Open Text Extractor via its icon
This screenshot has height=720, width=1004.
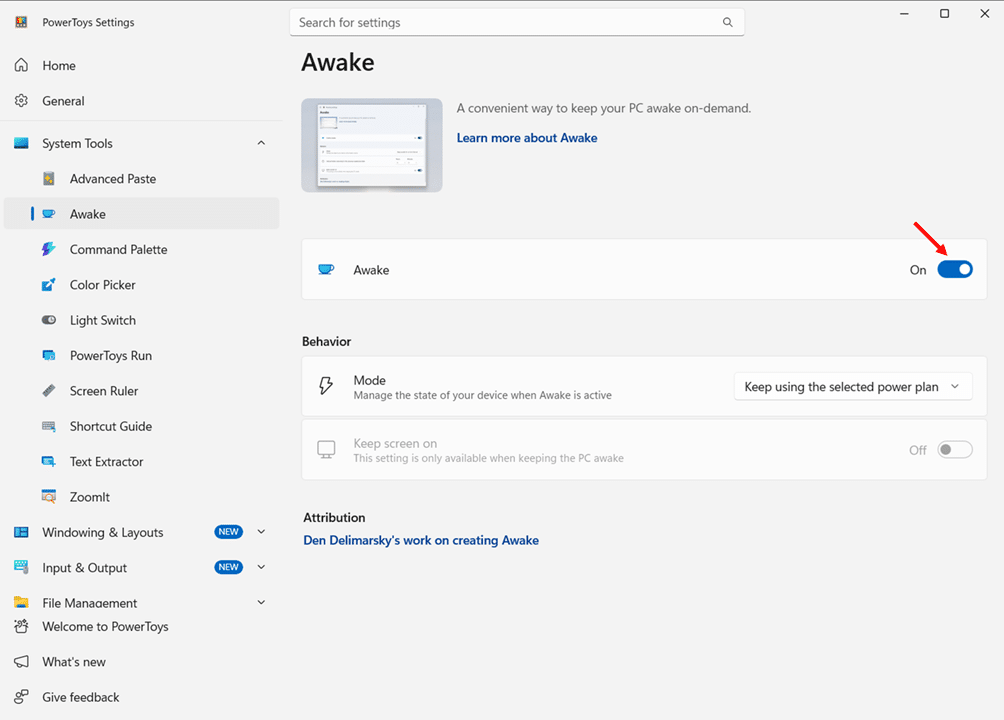[x=49, y=461]
